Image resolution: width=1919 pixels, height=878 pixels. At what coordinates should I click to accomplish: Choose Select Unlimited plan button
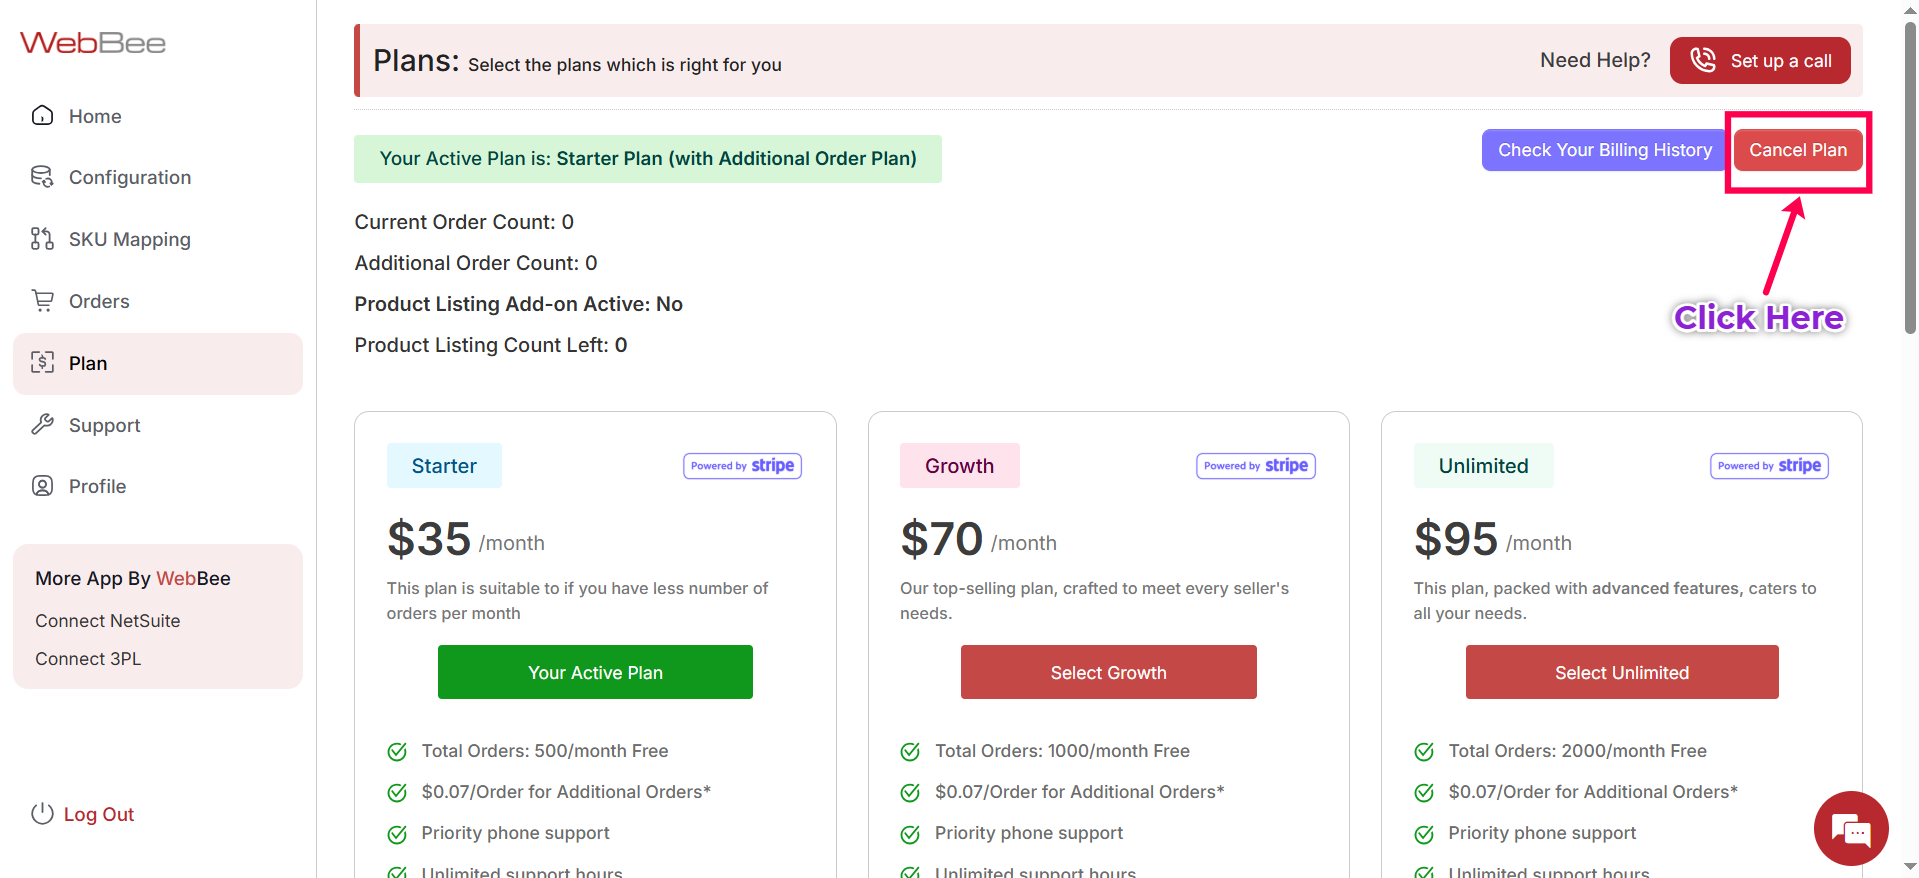tap(1621, 672)
